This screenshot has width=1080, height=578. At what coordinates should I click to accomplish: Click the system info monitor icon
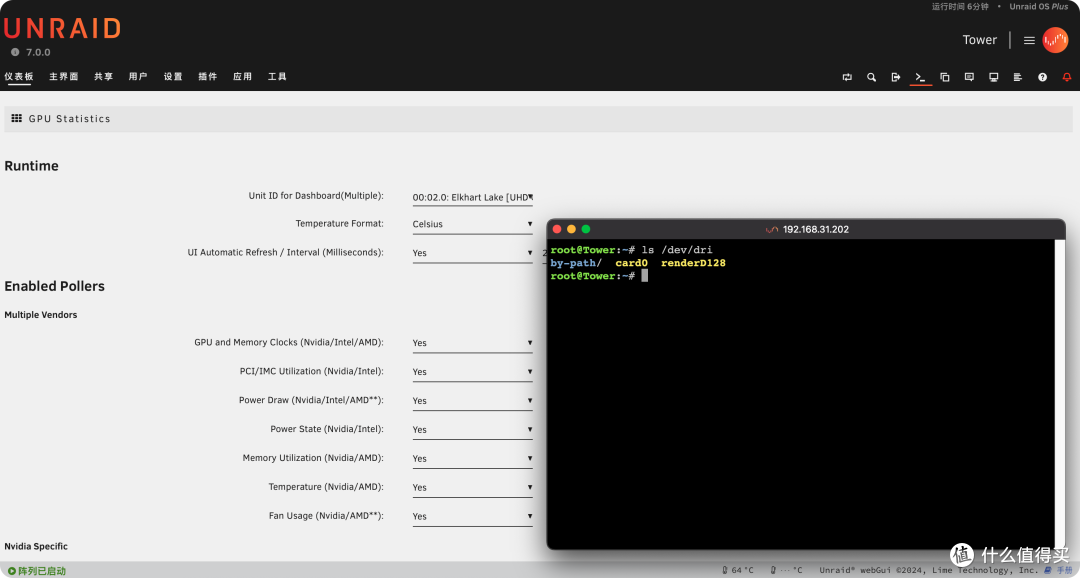click(993, 77)
